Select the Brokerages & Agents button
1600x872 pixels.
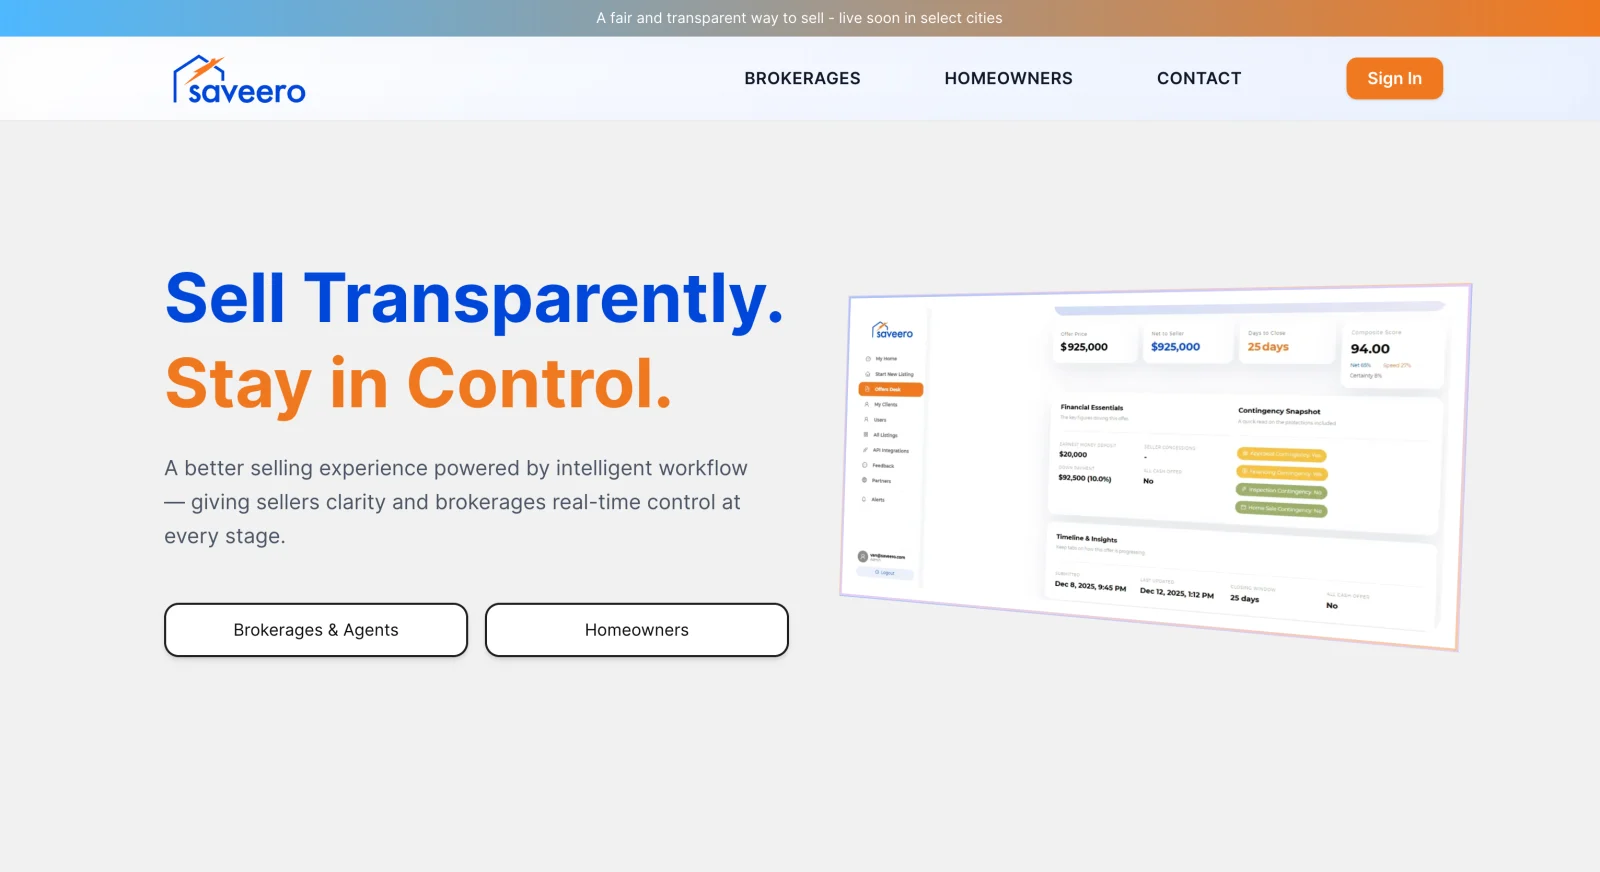coord(316,630)
